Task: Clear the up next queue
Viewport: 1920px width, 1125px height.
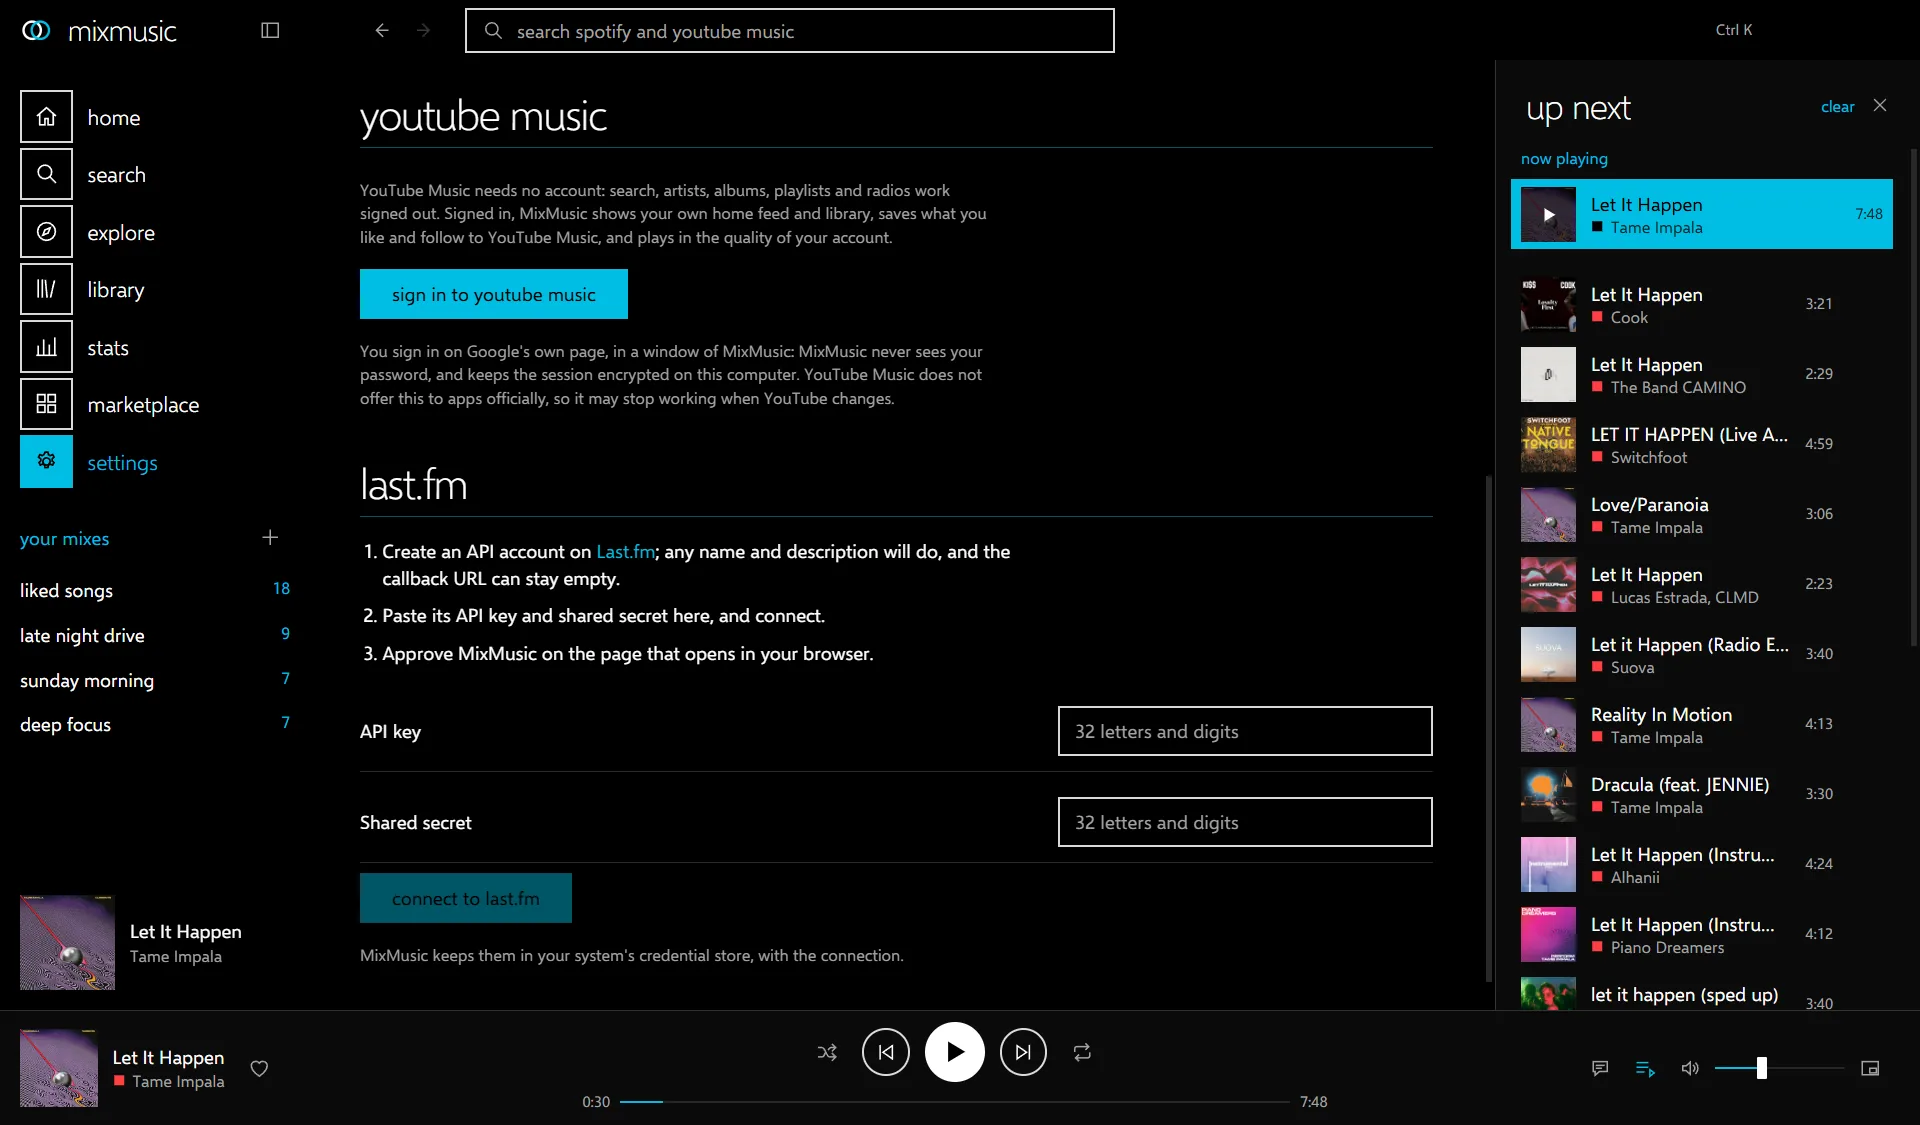Action: coord(1837,106)
